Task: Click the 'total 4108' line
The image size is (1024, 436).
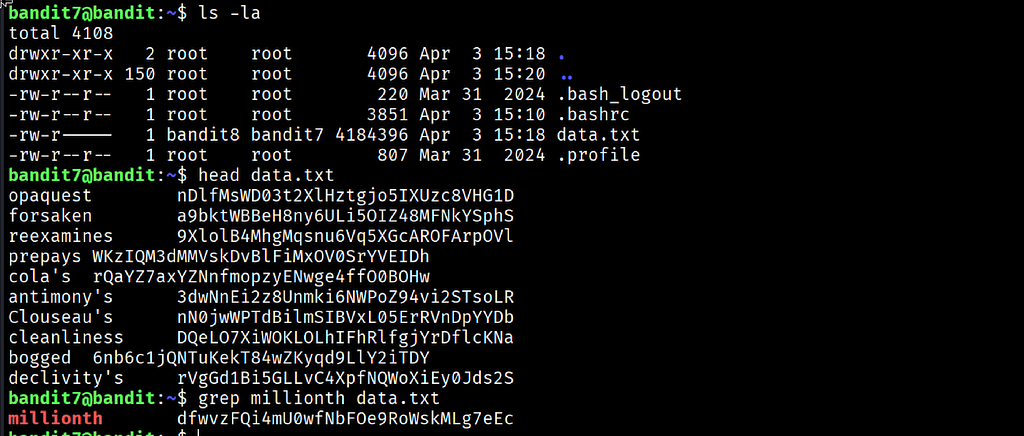Action: 61,33
